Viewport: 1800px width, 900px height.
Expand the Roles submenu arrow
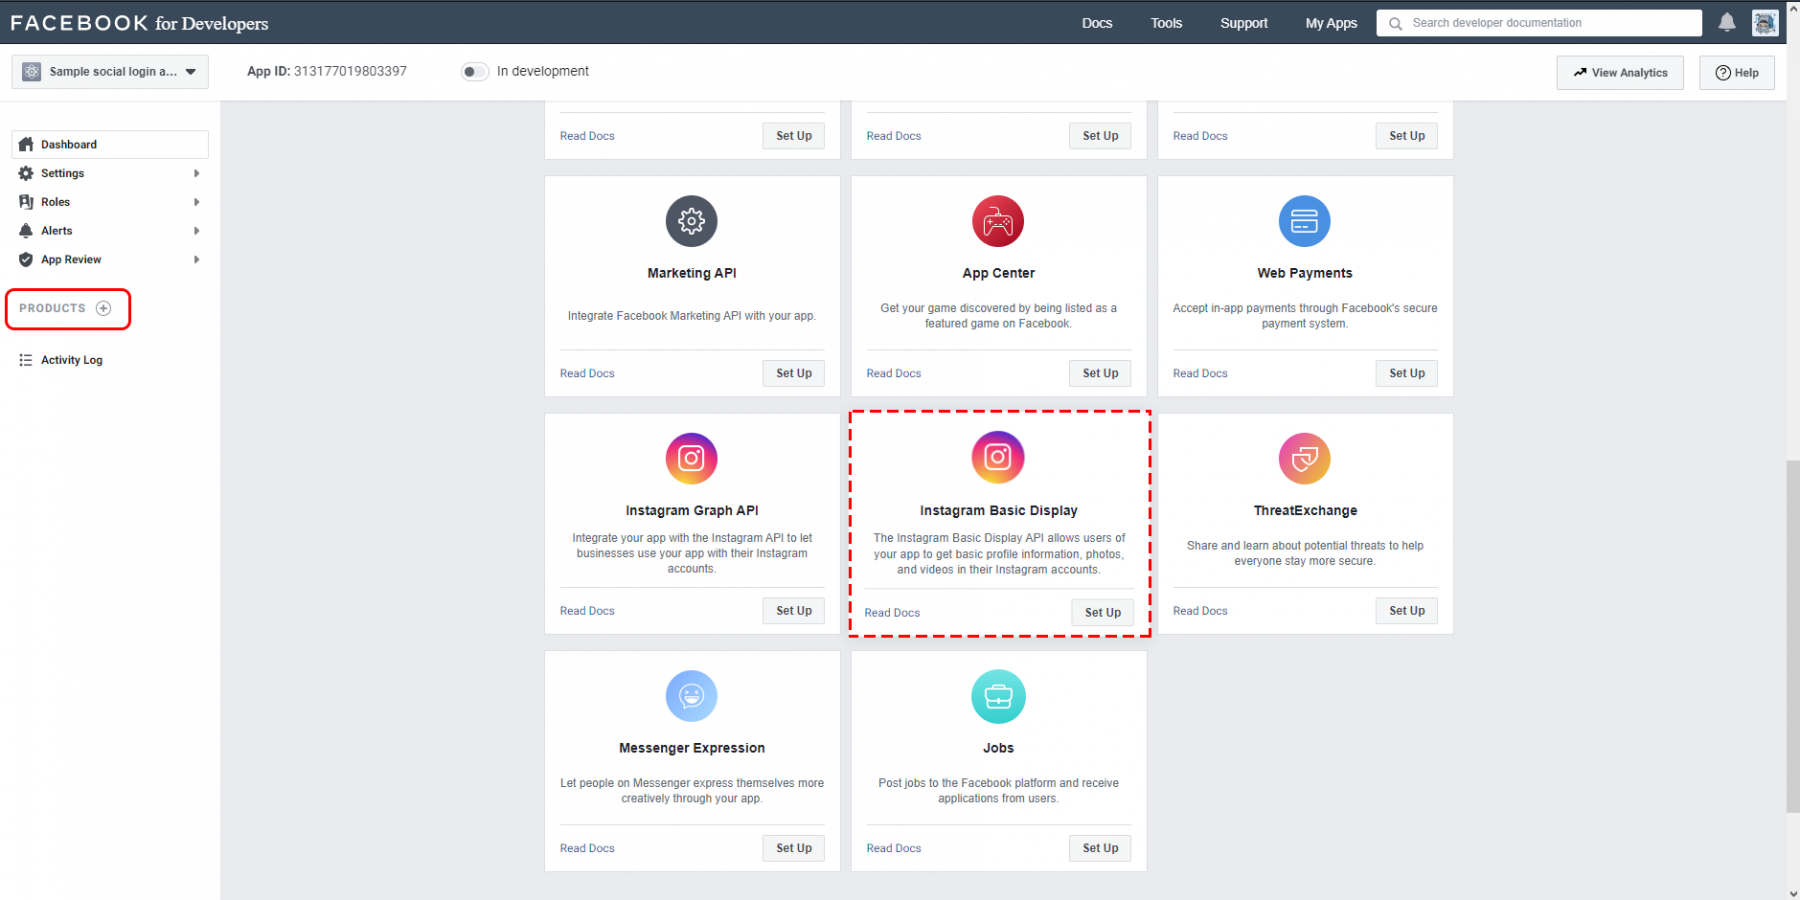tap(196, 202)
